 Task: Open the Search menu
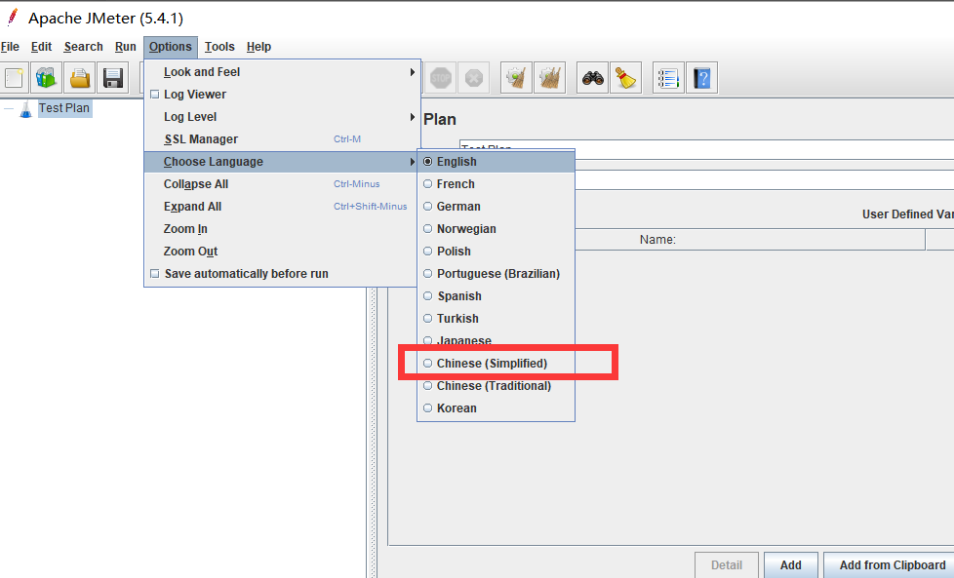(83, 47)
